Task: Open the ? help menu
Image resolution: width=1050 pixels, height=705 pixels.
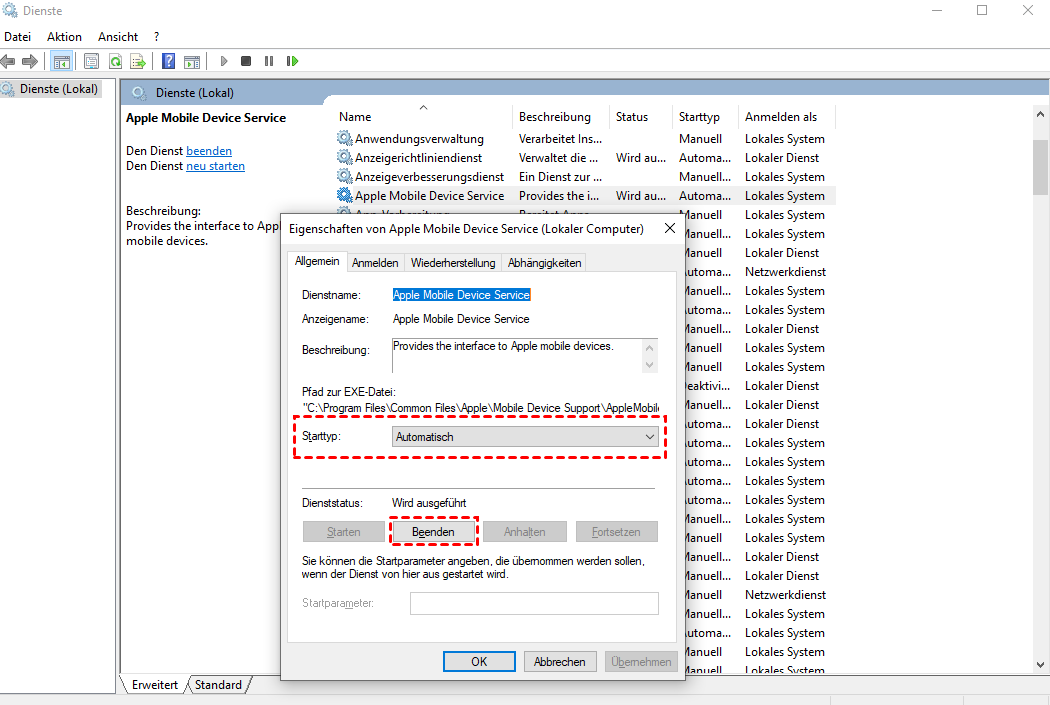Action: [157, 37]
